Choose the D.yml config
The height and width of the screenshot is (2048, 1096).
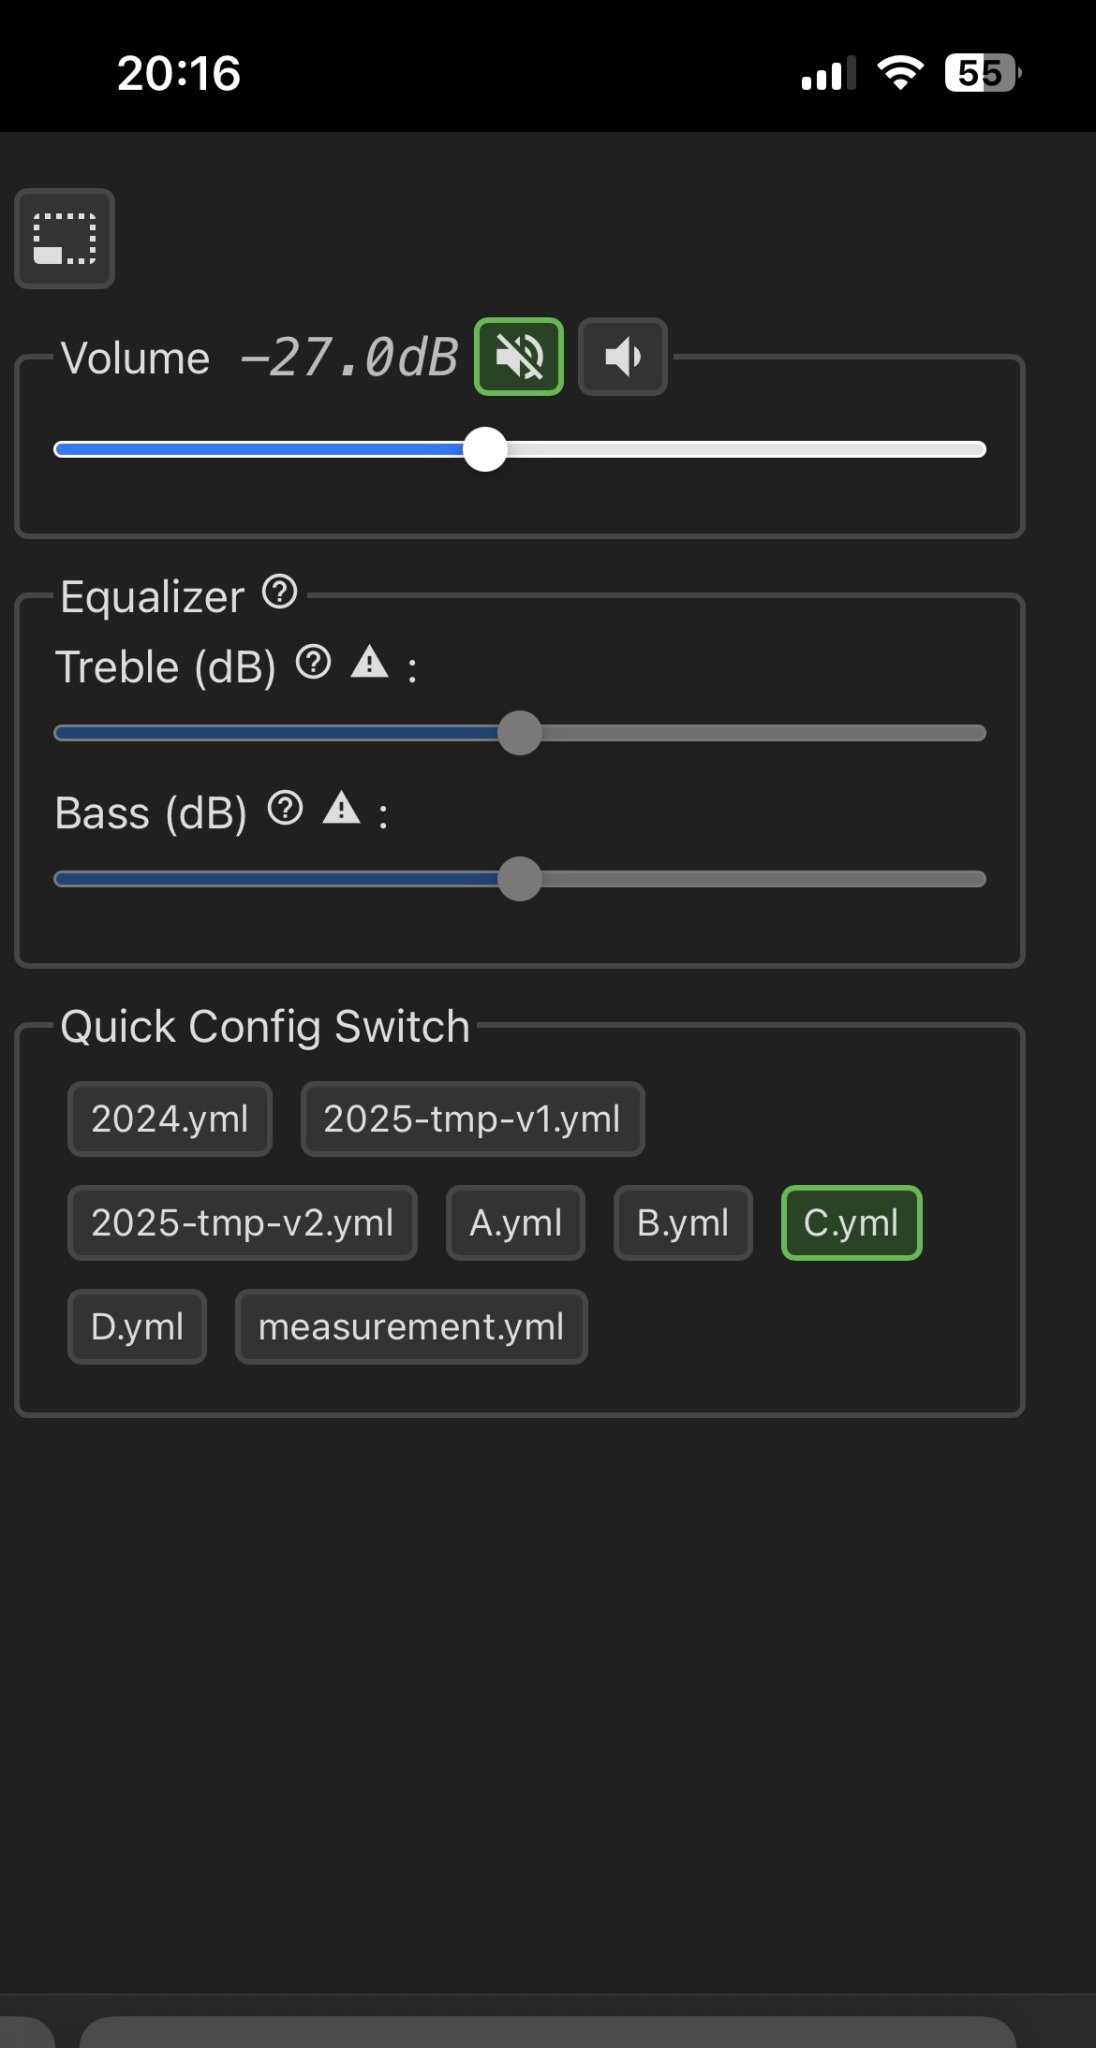tap(137, 1327)
